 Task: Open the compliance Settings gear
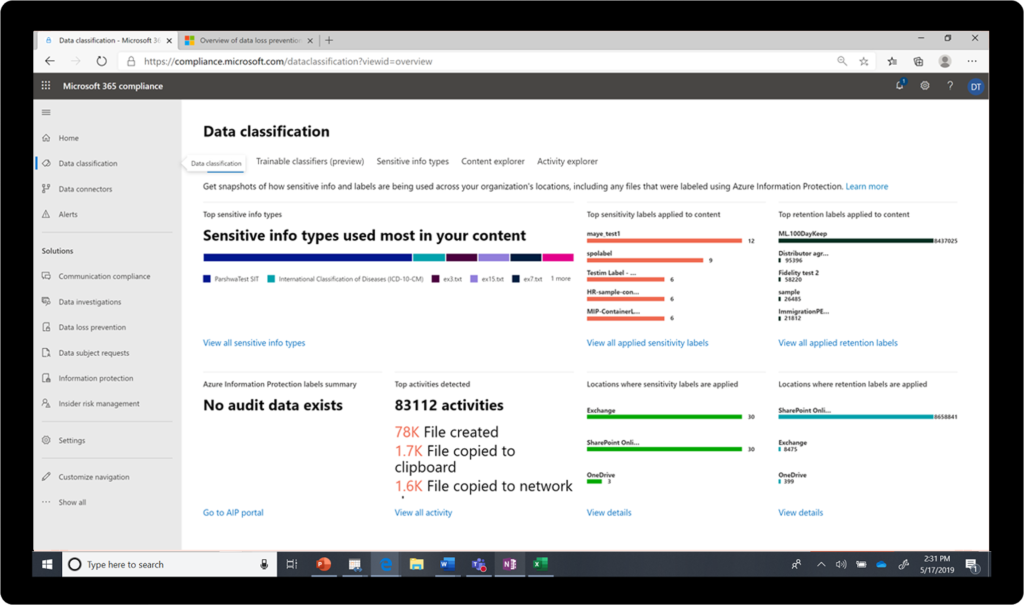(x=925, y=86)
